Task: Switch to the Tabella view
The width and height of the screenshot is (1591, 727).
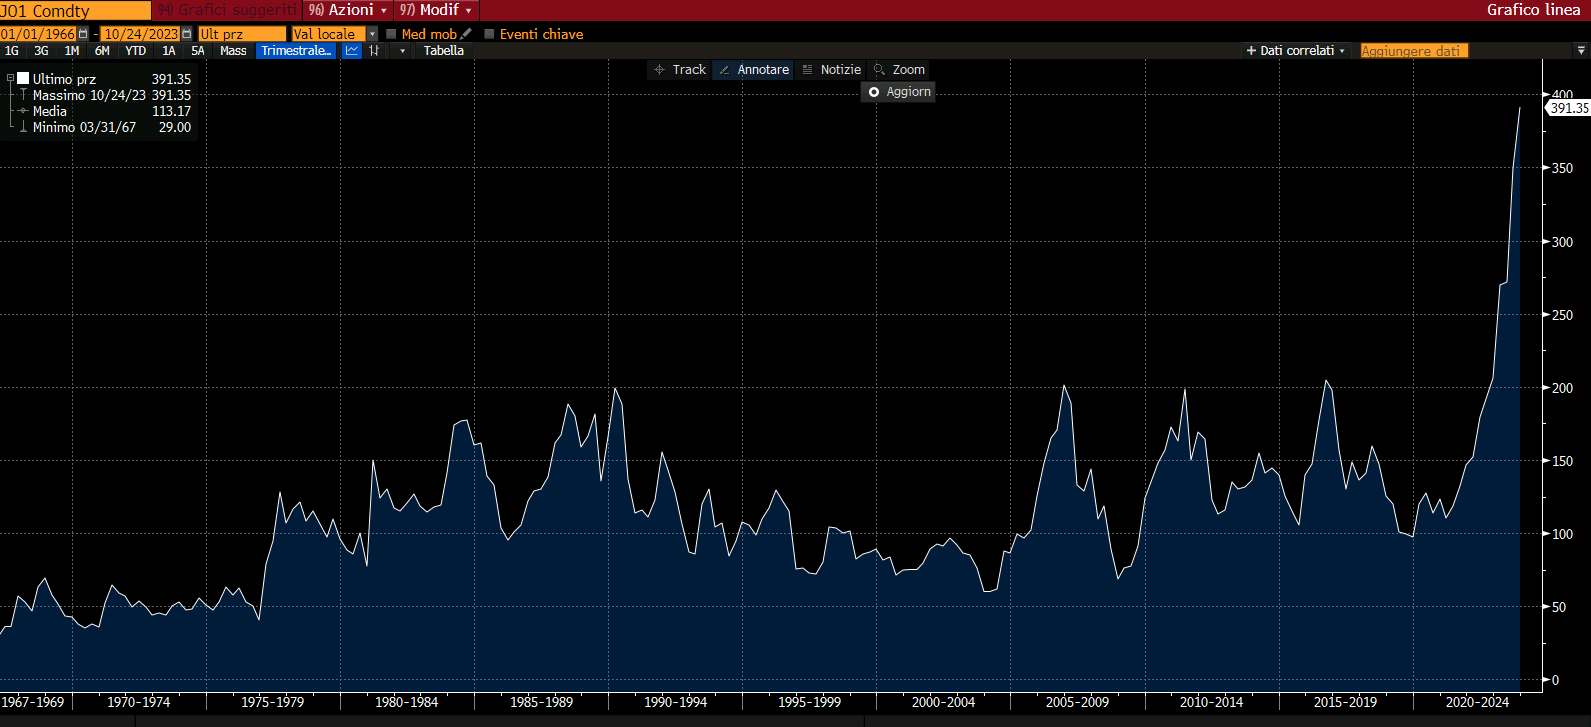Action: [444, 51]
